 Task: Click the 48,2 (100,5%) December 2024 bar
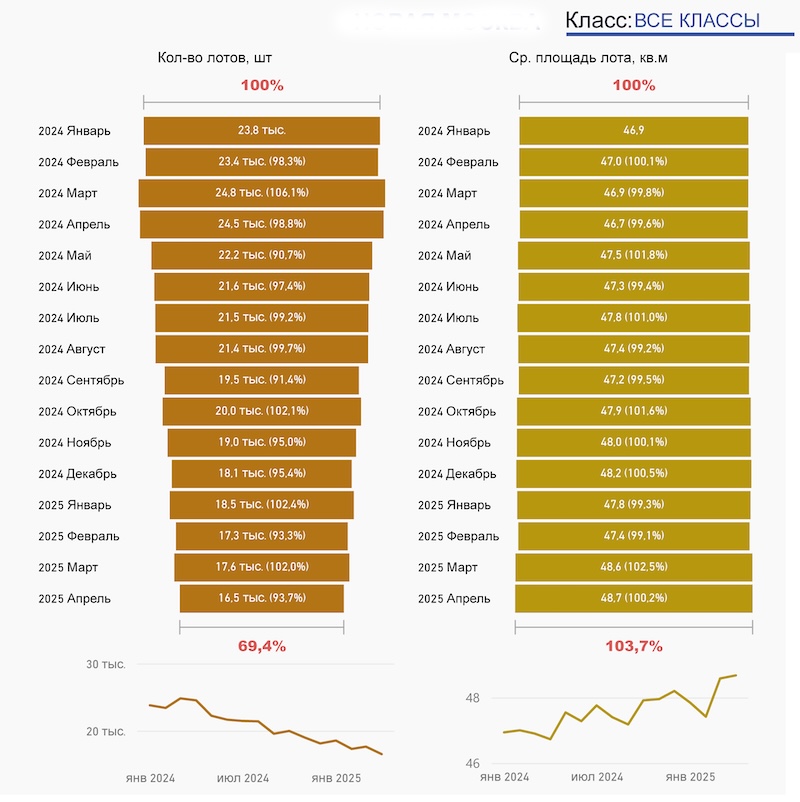633,474
